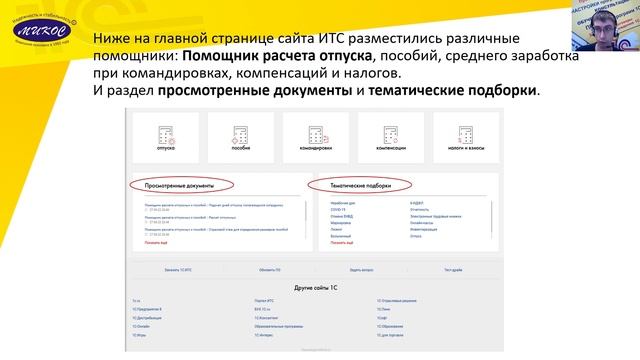Open viewed document Расчет отпускных
Image resolution: width=640 pixels, height=360 pixels.
pos(190,218)
